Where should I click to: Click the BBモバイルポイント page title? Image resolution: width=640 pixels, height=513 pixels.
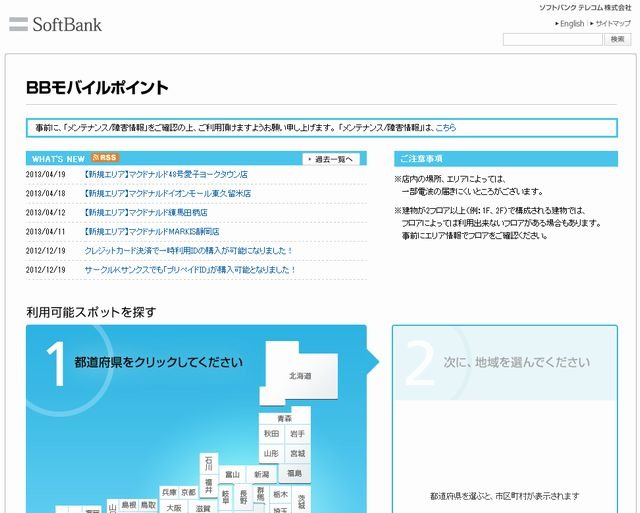[97, 88]
